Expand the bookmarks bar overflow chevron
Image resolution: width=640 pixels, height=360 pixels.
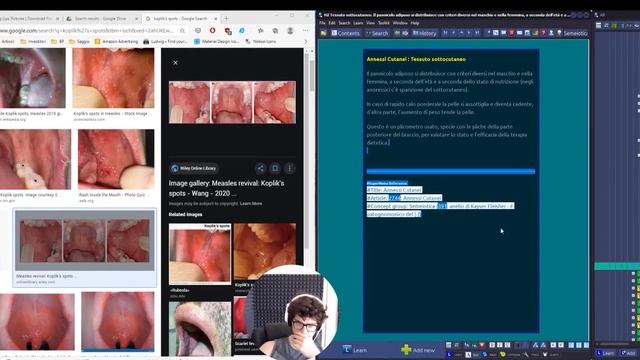[x=305, y=41]
